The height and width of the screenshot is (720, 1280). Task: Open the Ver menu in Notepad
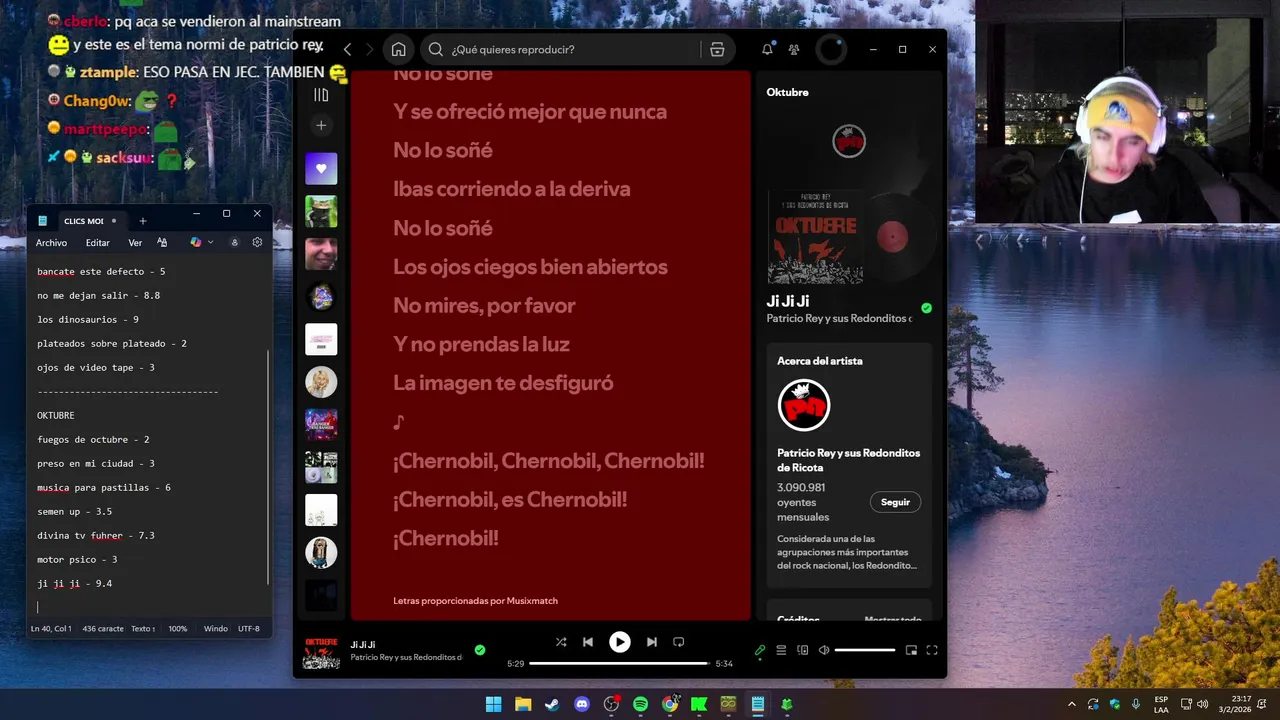[135, 243]
